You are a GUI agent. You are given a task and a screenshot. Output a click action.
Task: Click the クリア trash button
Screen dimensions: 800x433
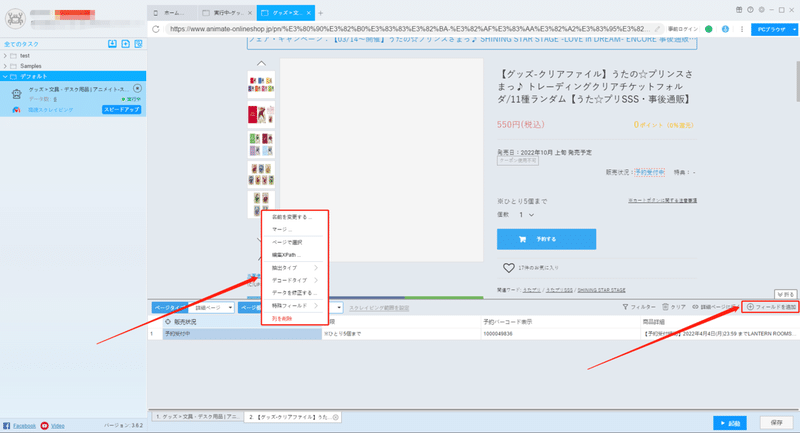(x=673, y=307)
